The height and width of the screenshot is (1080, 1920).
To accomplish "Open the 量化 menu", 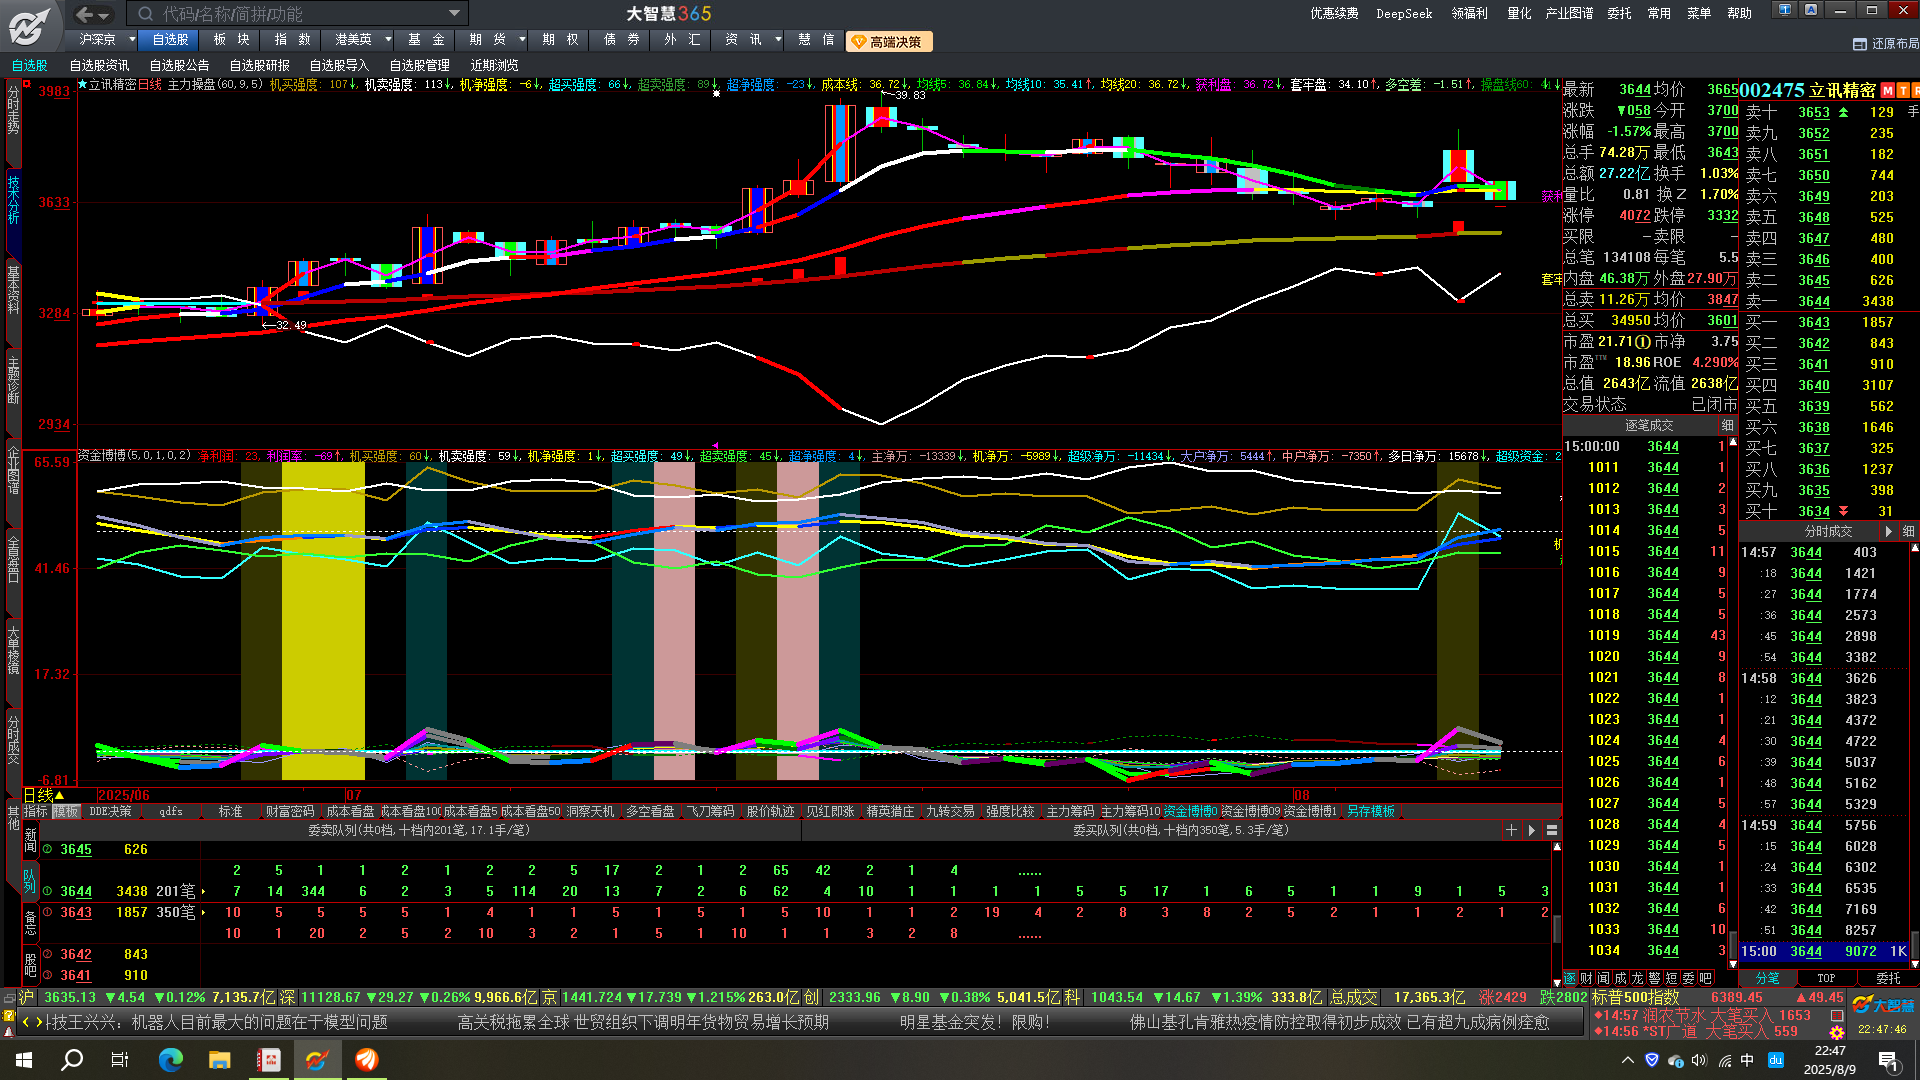I will tap(1519, 14).
